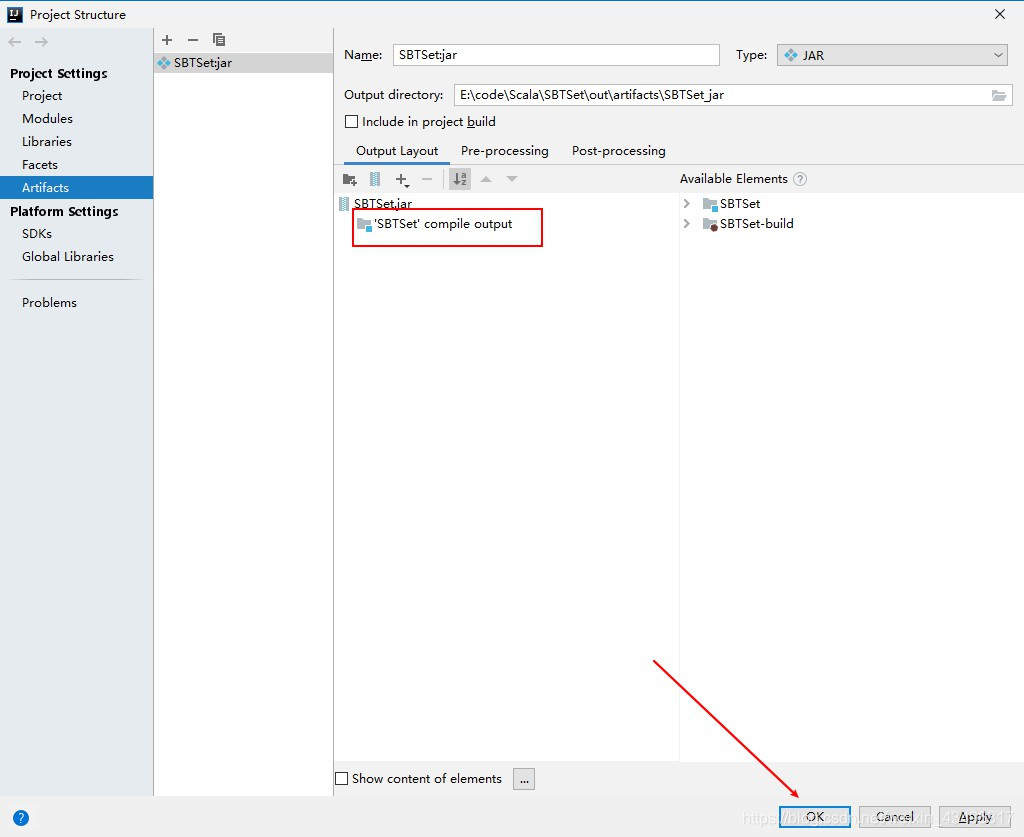Open the Project settings section
This screenshot has height=837, width=1024.
pyautogui.click(x=42, y=95)
